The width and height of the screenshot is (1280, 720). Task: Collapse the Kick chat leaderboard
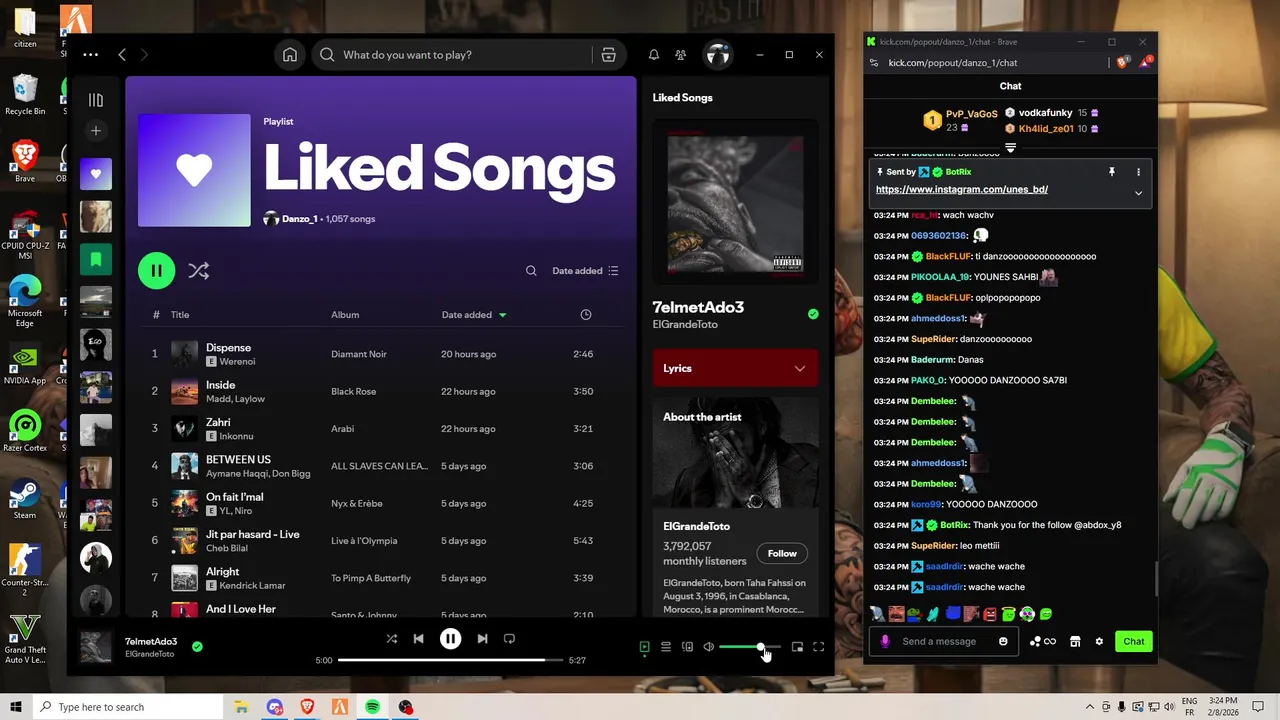pos(1011,148)
